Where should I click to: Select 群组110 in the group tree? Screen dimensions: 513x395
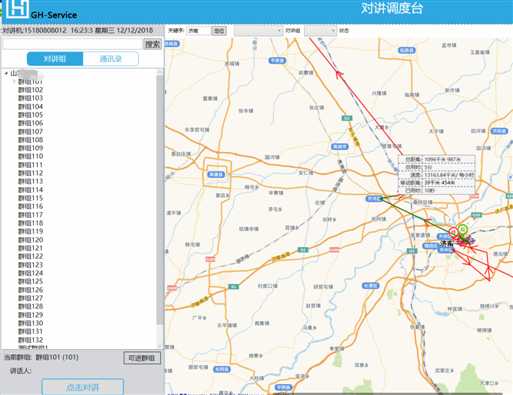[31, 156]
